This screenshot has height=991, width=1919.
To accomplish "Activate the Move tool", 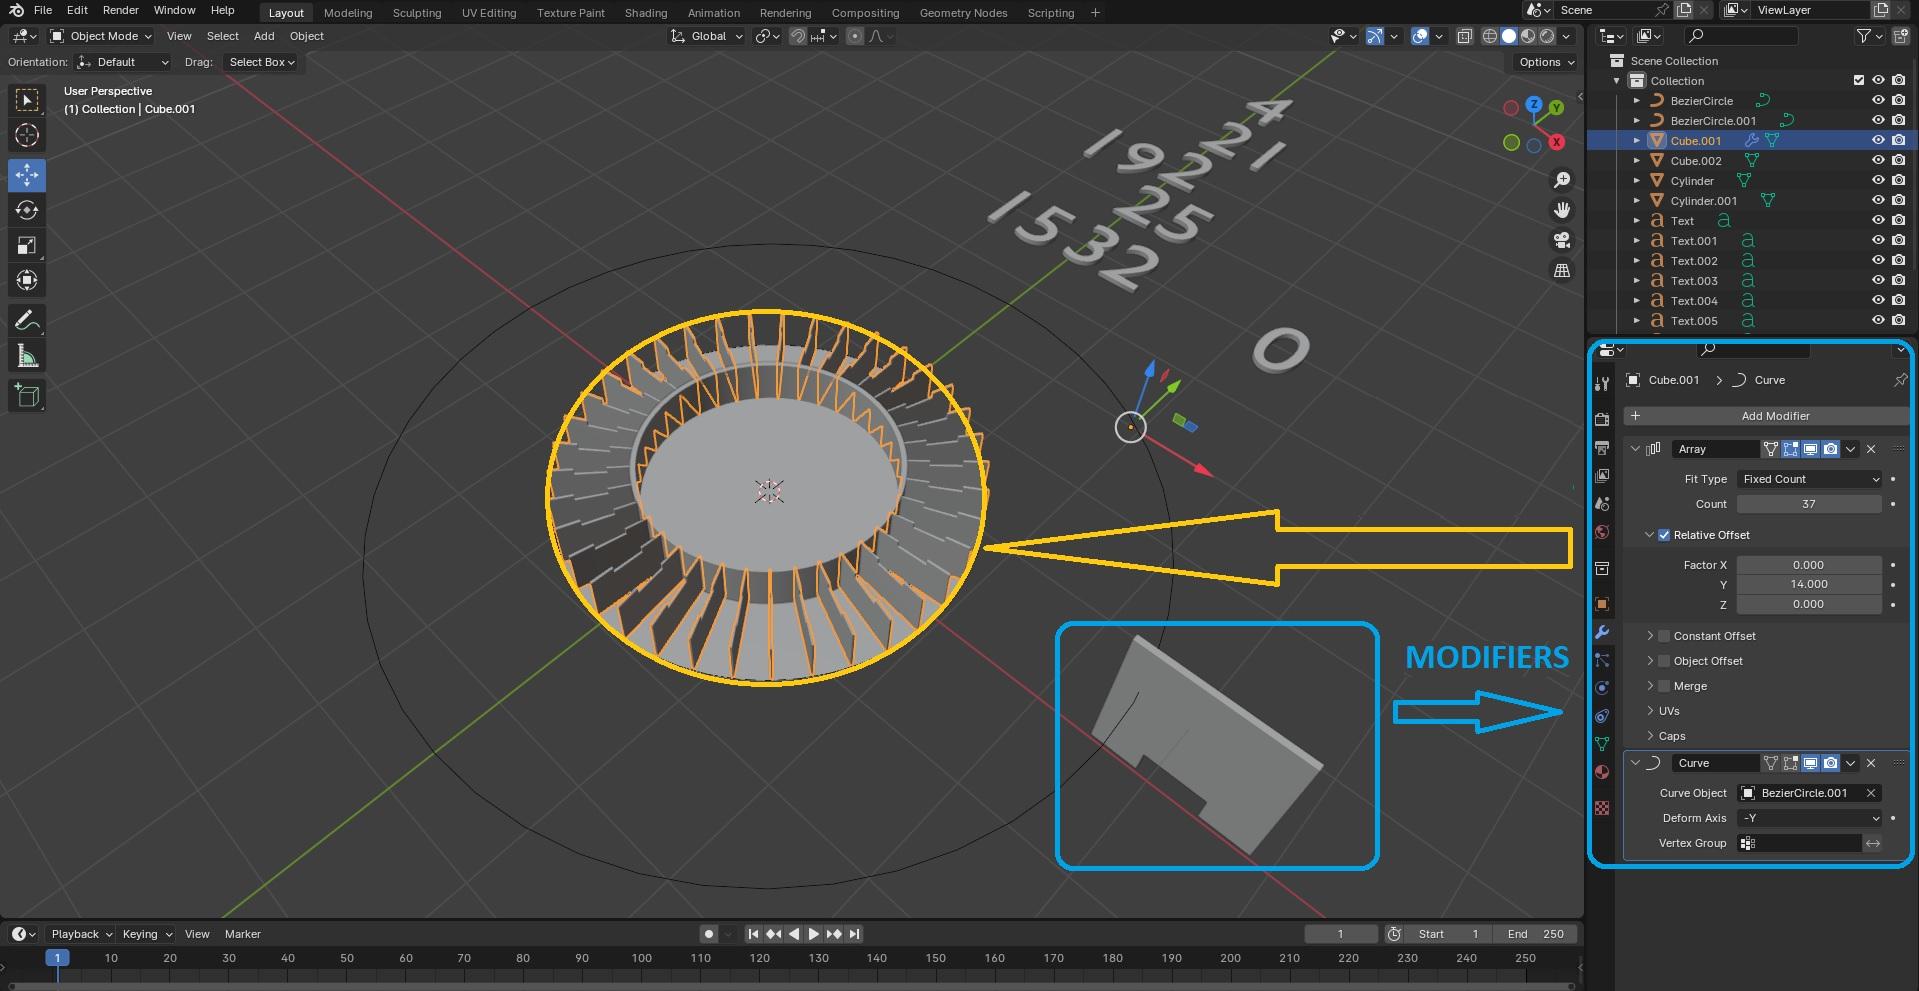I will pyautogui.click(x=27, y=175).
